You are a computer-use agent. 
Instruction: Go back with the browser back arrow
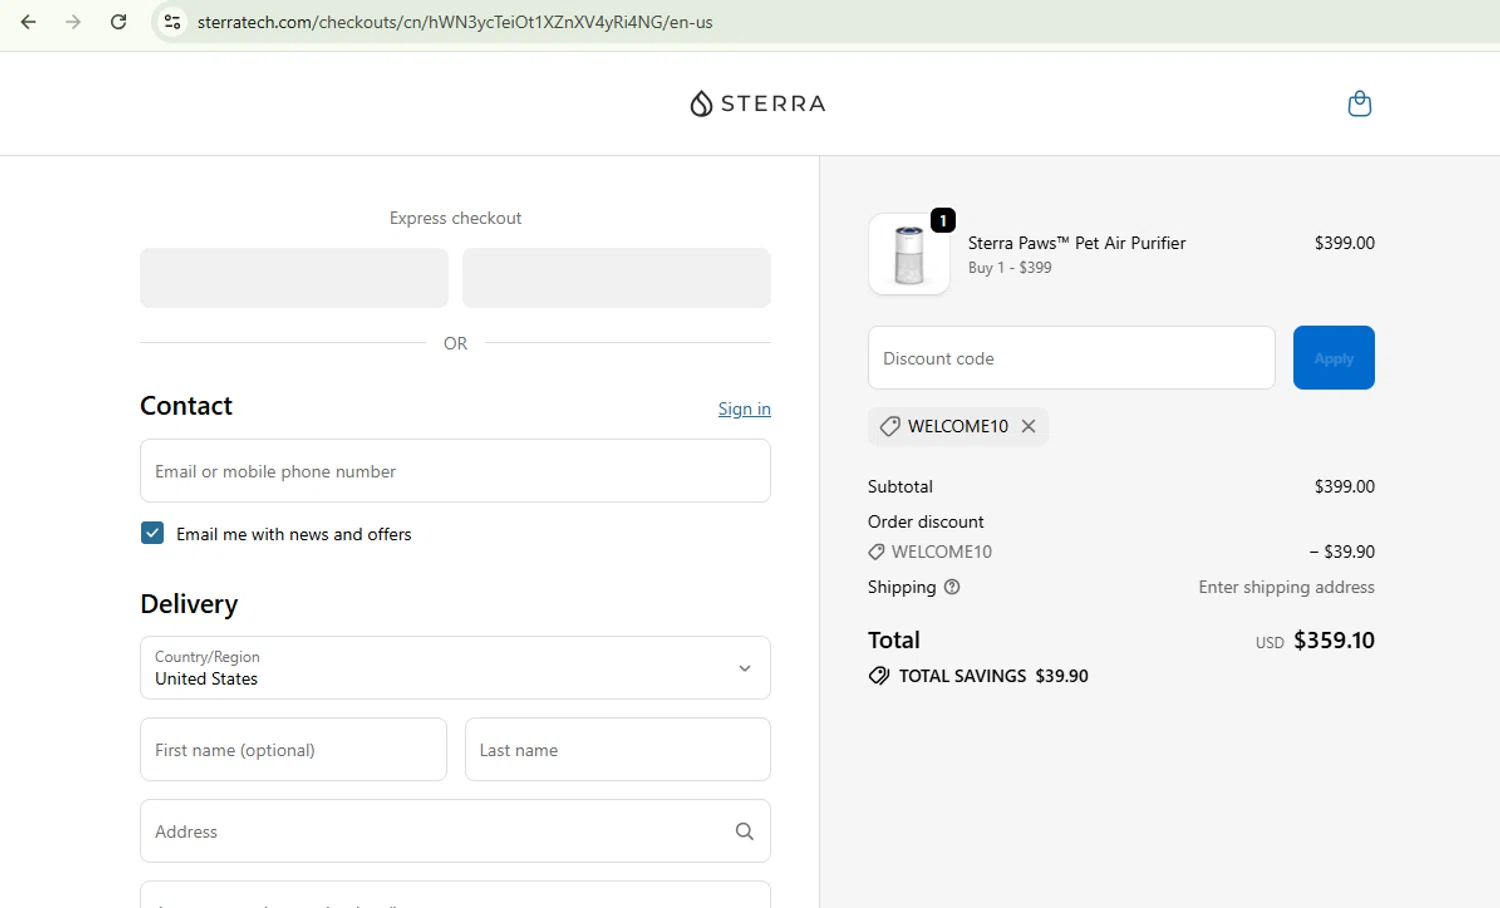click(28, 22)
